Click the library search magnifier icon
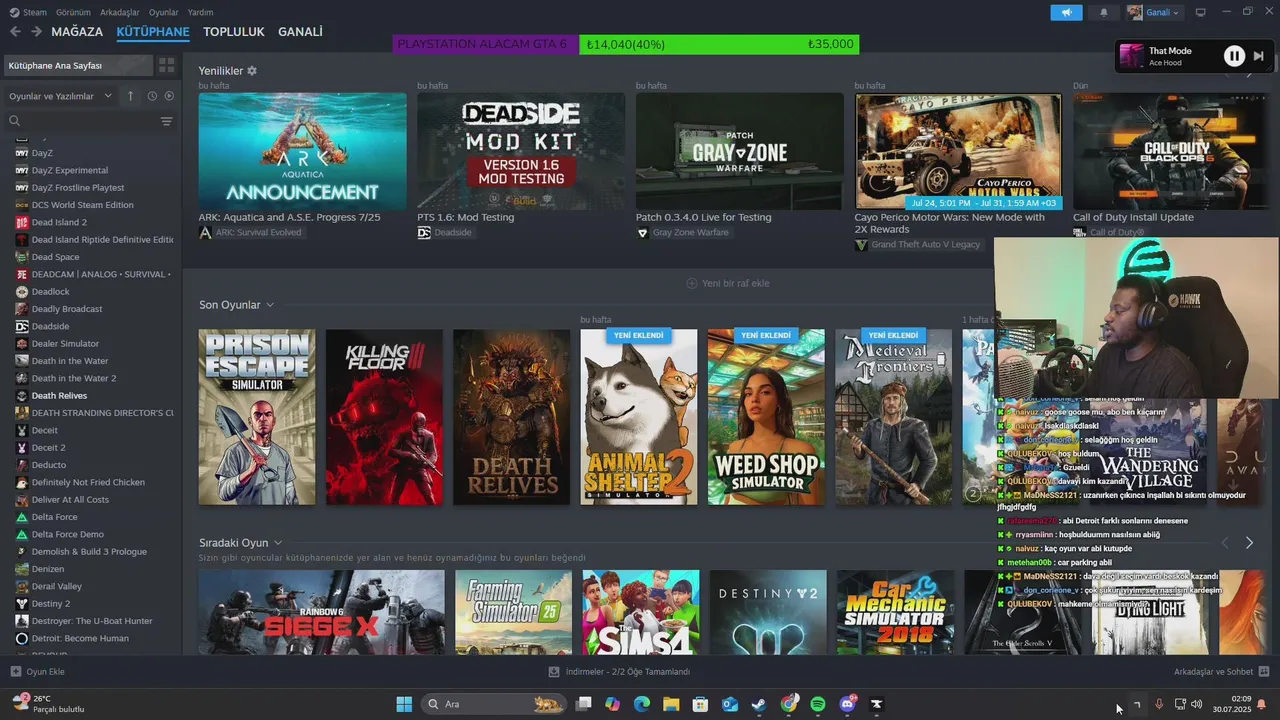 pos(15,121)
